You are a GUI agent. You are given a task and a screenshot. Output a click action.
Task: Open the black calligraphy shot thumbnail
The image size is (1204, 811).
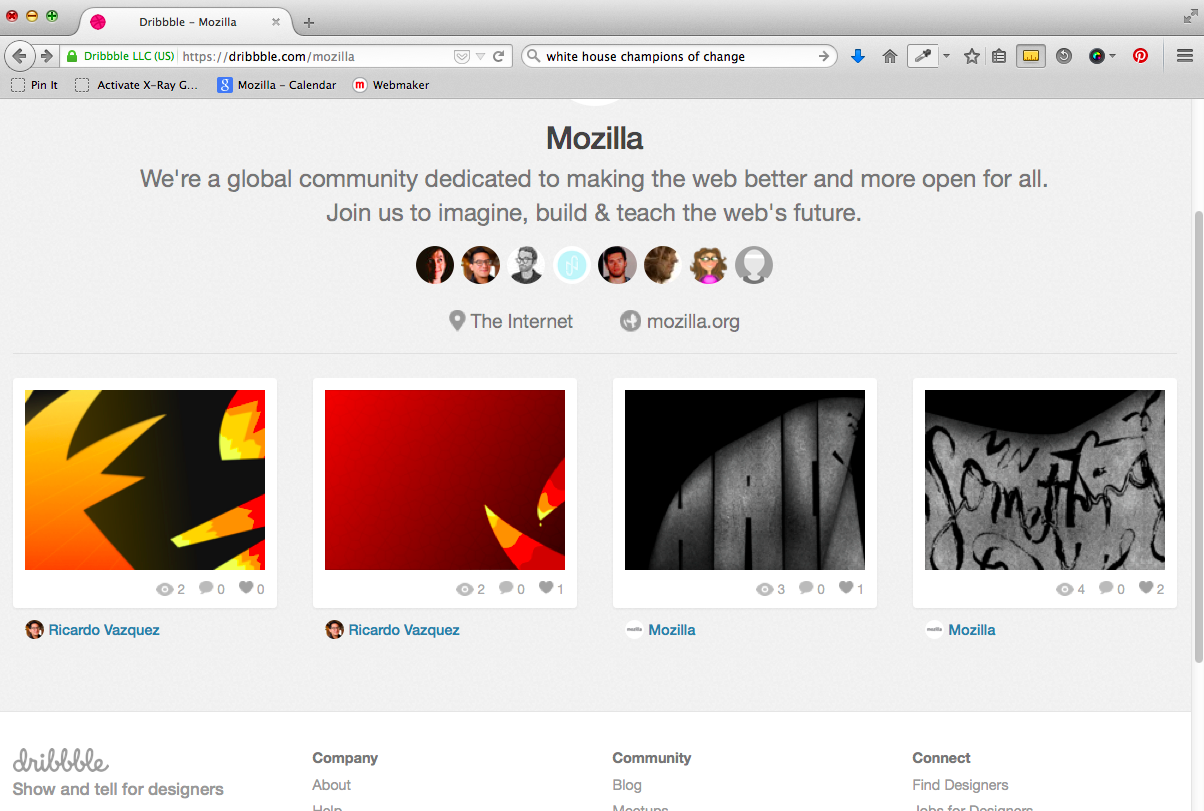click(x=1045, y=480)
